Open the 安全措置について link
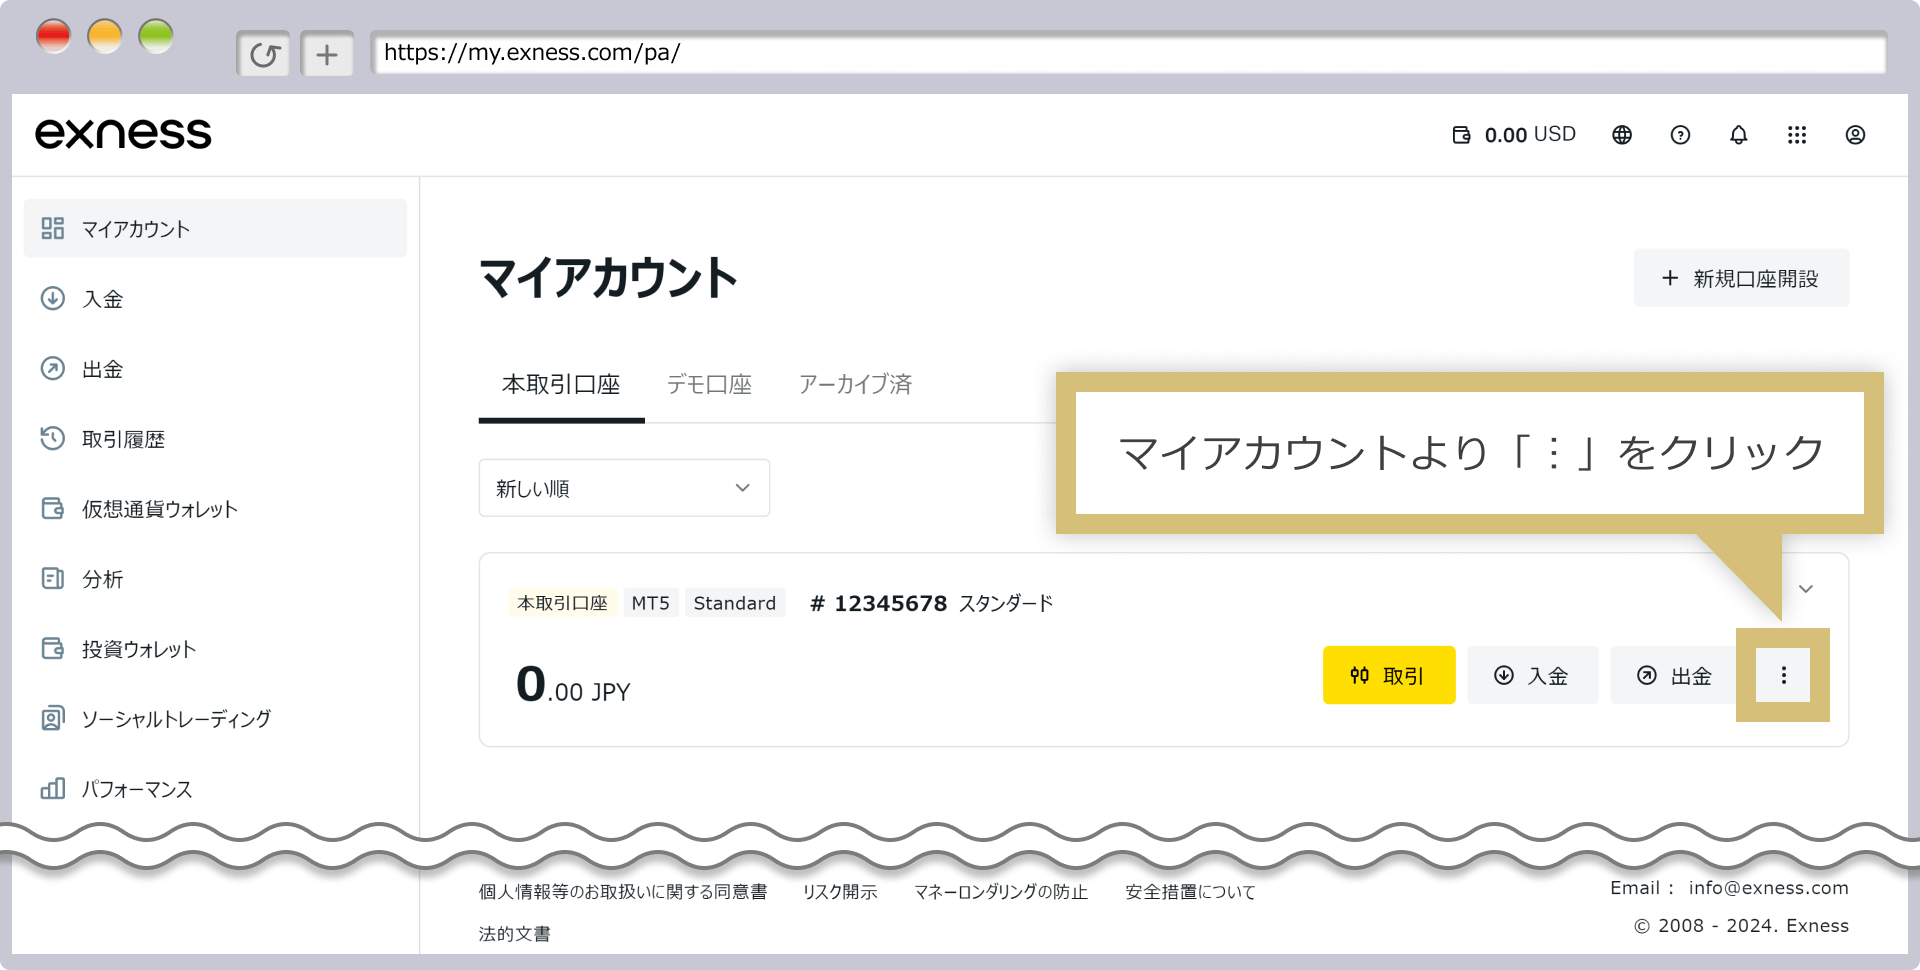This screenshot has width=1920, height=970. coord(1190,891)
